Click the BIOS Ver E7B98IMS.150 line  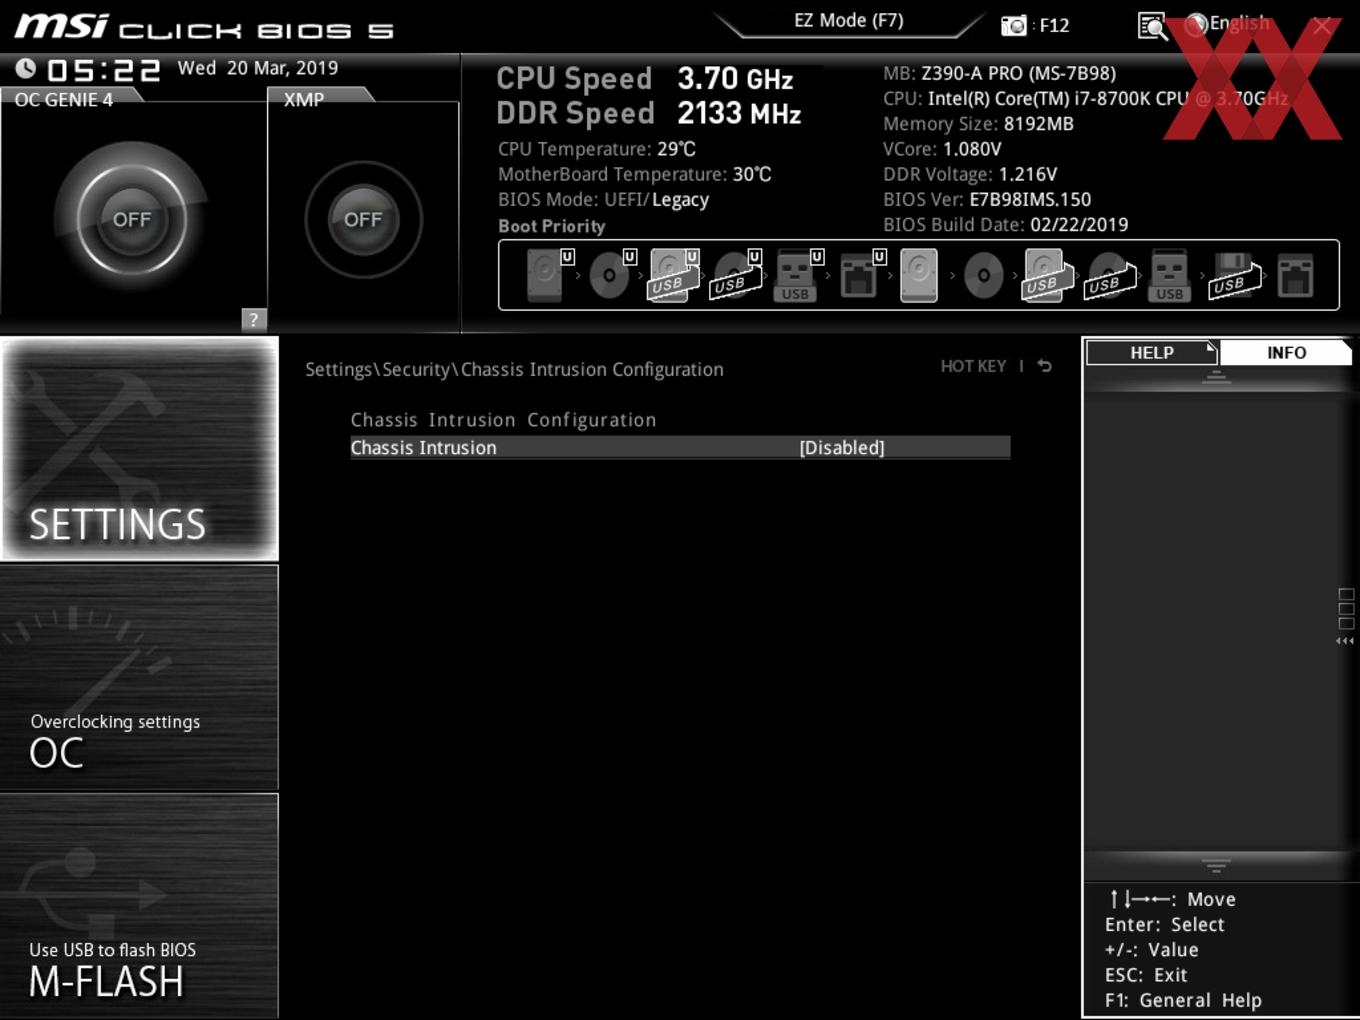coord(987,199)
